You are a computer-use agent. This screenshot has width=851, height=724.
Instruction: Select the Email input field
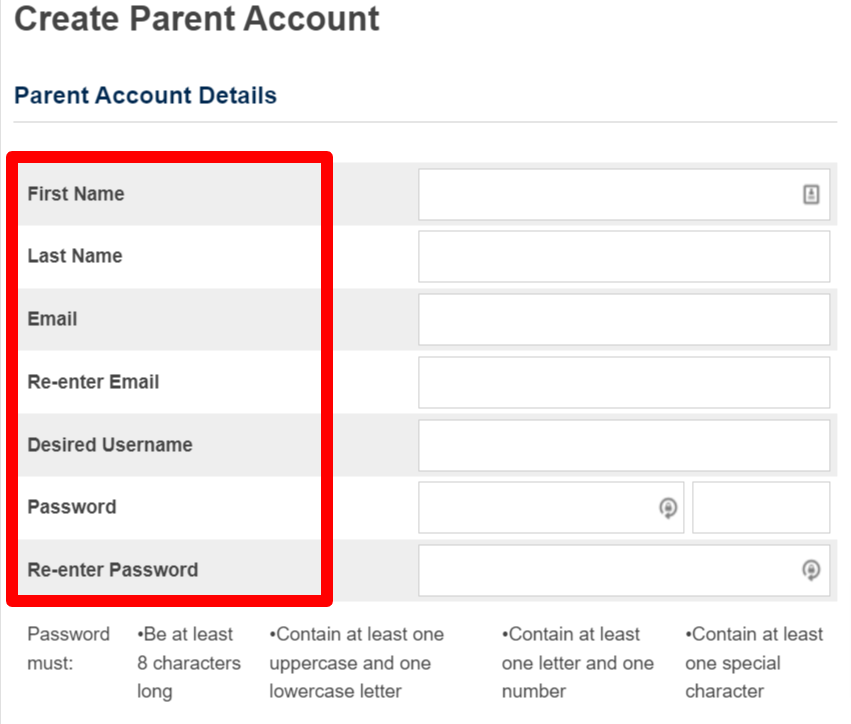(624, 320)
